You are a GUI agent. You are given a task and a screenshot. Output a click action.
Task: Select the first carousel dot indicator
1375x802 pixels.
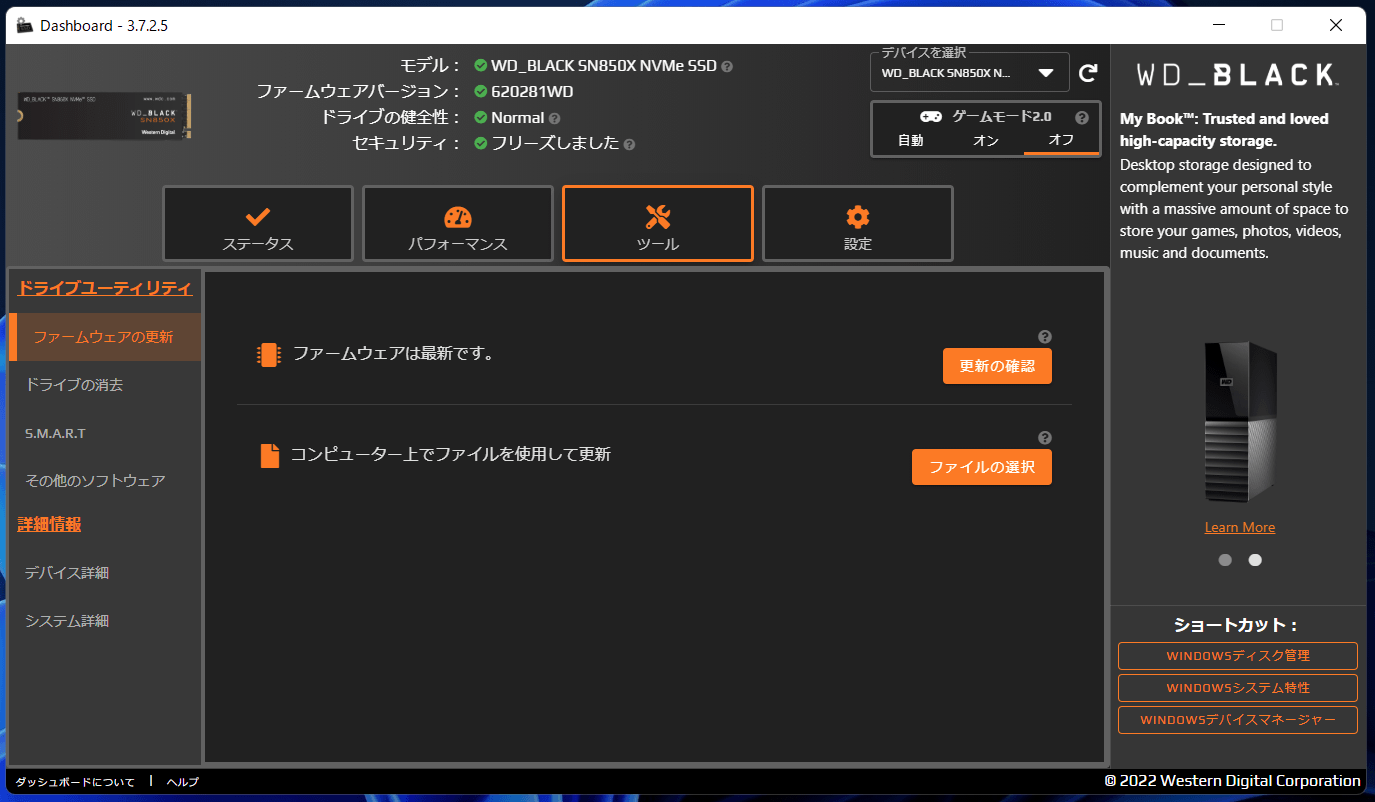(x=1225, y=560)
